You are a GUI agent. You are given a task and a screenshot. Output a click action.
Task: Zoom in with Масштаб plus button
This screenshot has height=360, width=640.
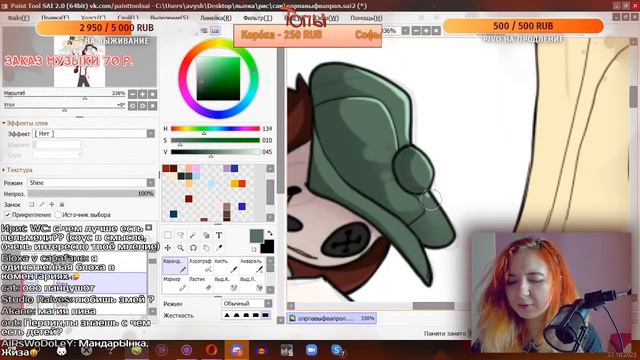[142, 94]
